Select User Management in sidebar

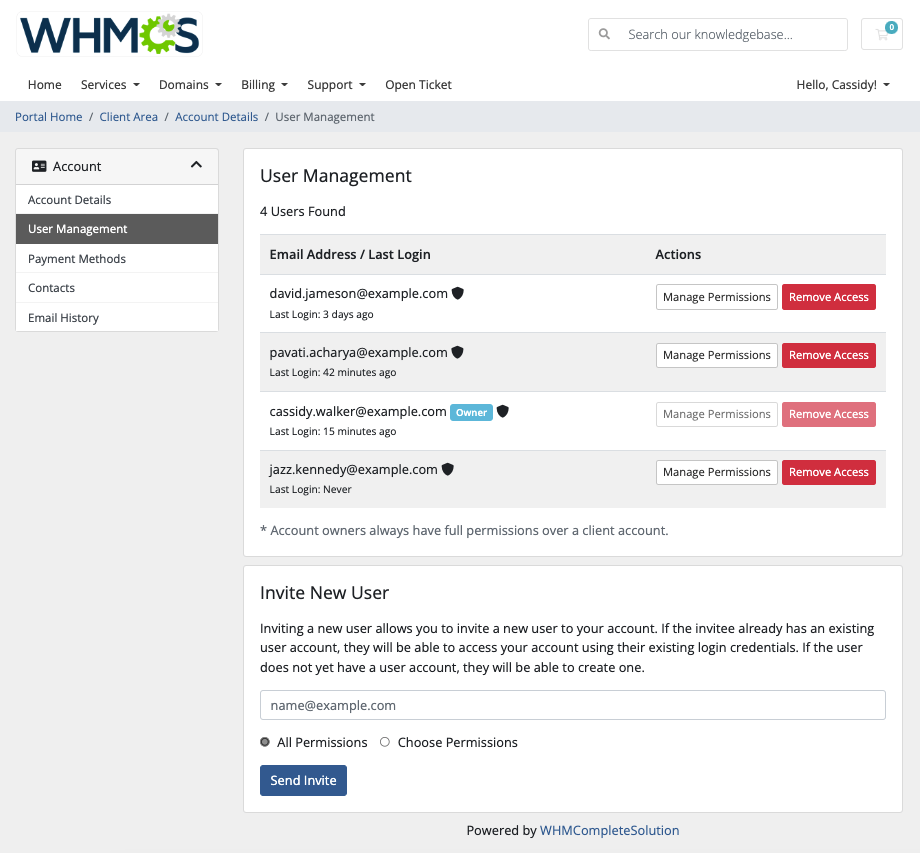(117, 229)
